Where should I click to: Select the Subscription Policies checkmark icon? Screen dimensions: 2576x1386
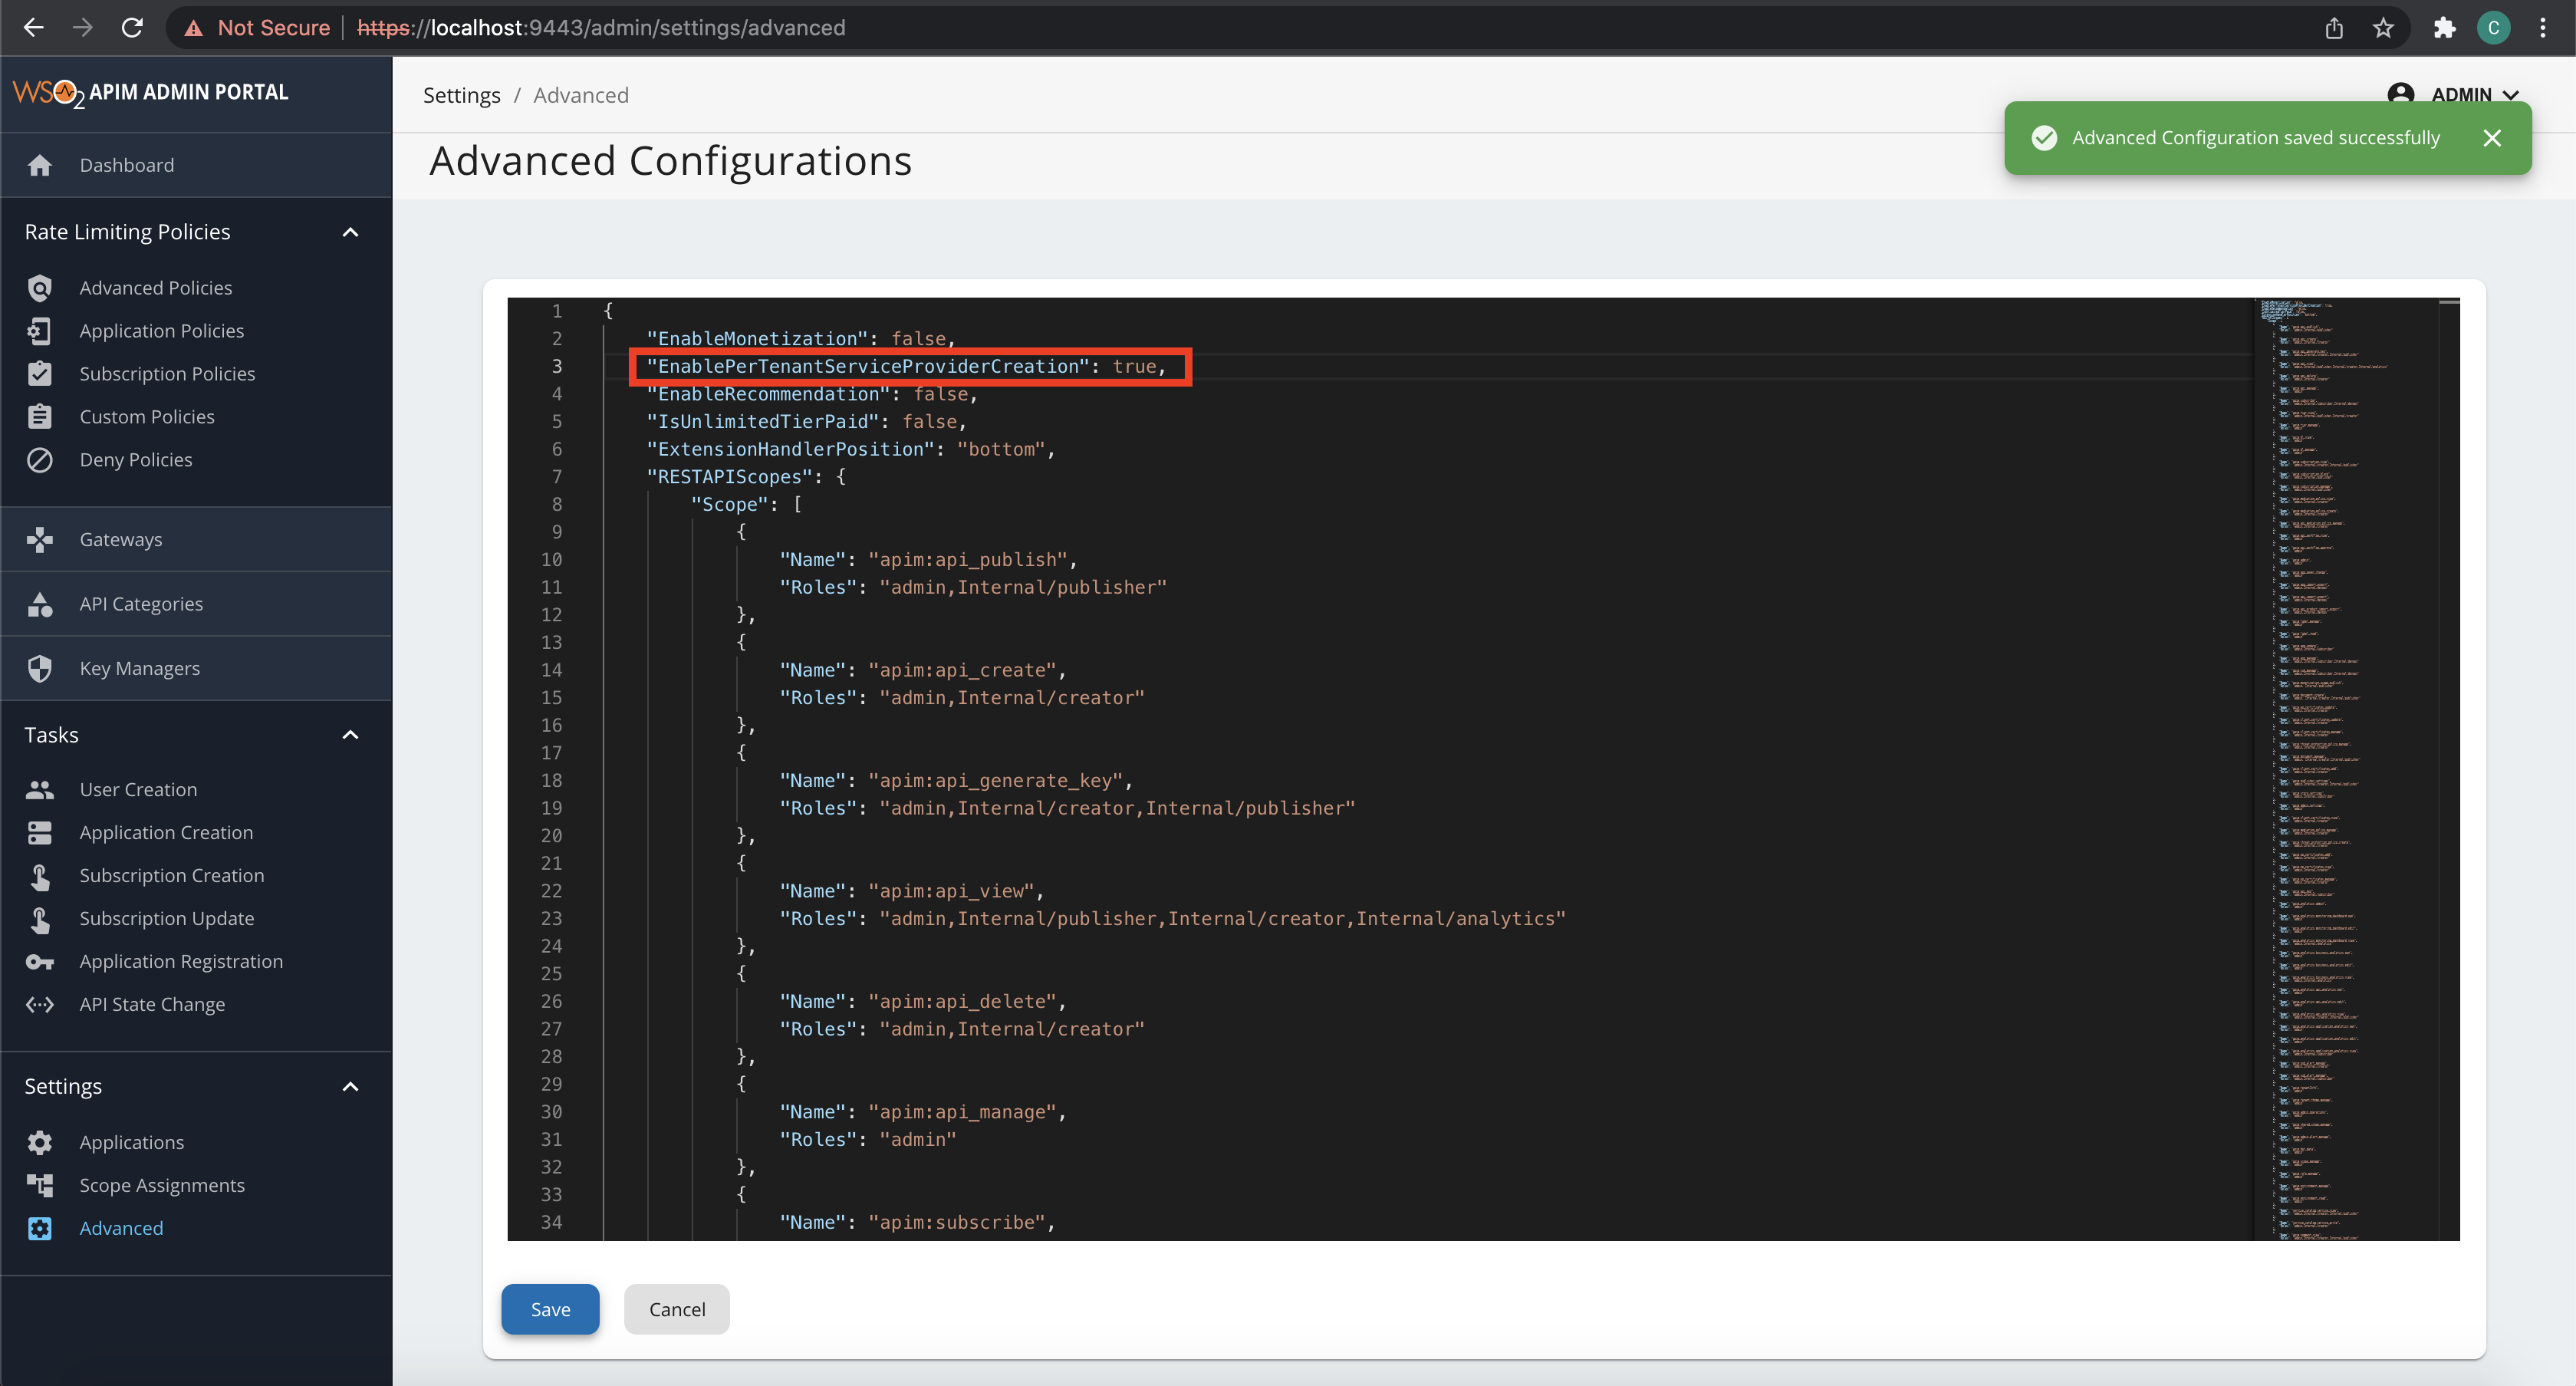click(x=40, y=373)
